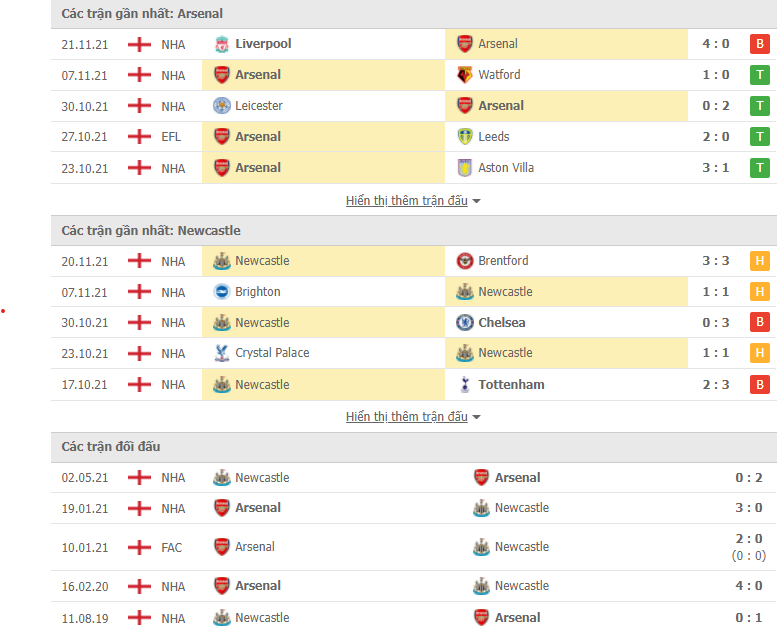This screenshot has height=632, width=777.
Task: Click the Brighton club crest icon
Action: tap(222, 291)
